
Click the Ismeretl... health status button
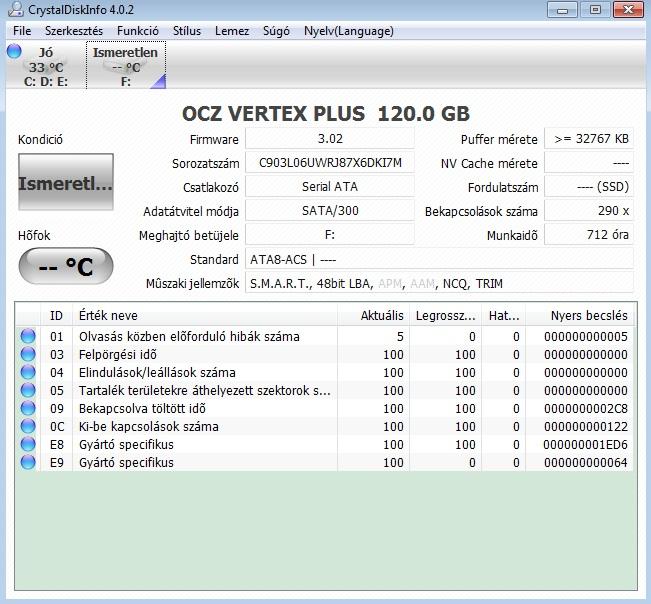[x=66, y=182]
